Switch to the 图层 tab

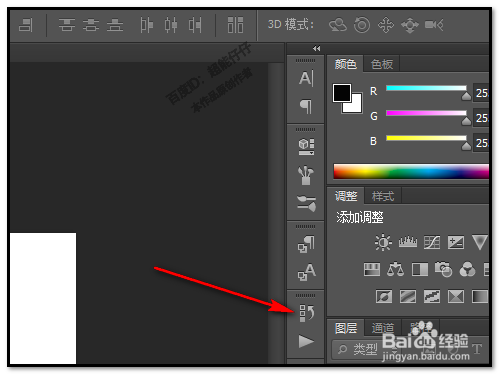click(x=346, y=328)
